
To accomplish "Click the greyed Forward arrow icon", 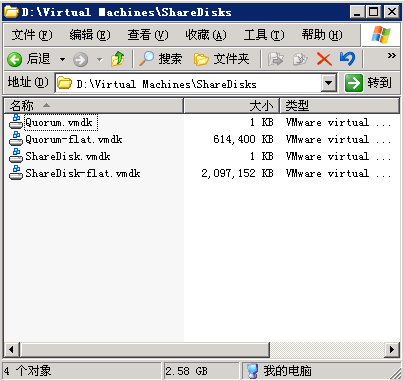I will 80,60.
